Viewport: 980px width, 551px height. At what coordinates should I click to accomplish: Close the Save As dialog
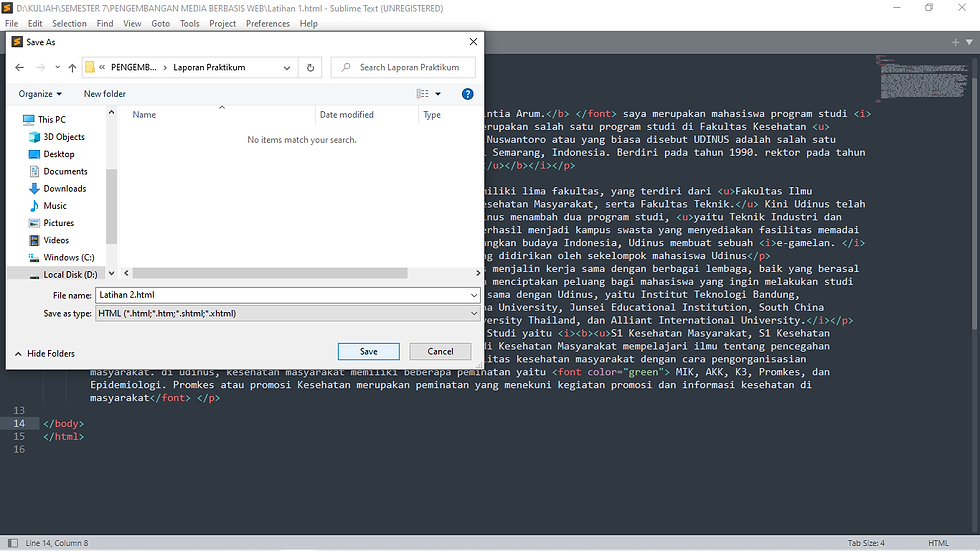[473, 42]
